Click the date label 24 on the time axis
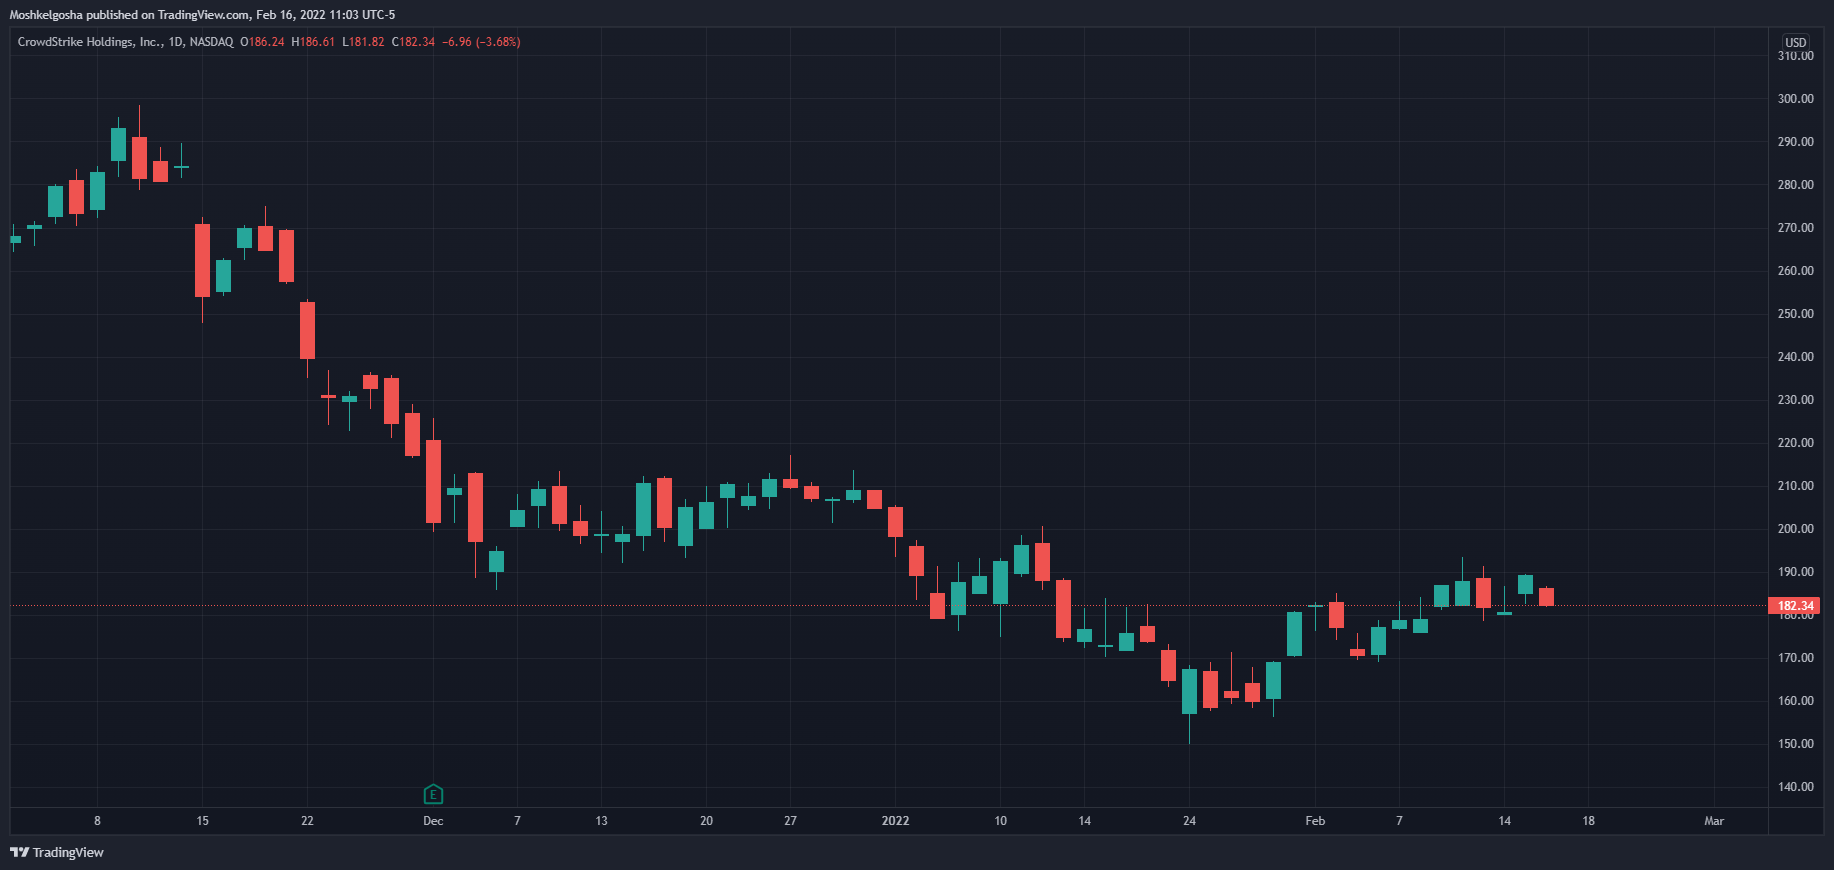1834x870 pixels. [1189, 821]
